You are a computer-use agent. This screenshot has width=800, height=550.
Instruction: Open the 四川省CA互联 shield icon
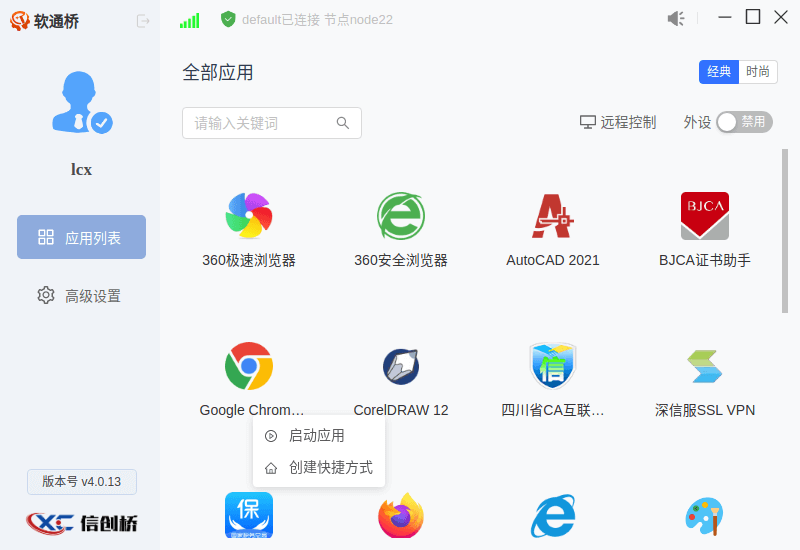click(553, 366)
